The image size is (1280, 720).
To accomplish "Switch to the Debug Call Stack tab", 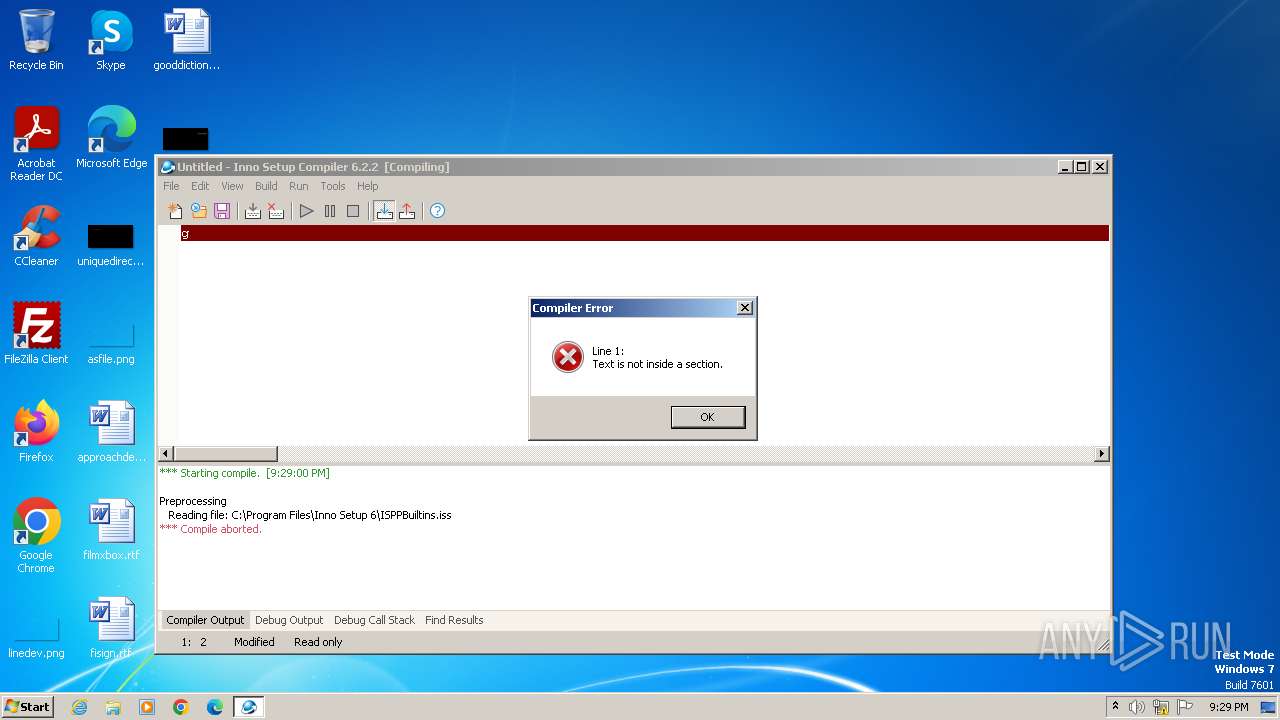I will pyautogui.click(x=374, y=620).
